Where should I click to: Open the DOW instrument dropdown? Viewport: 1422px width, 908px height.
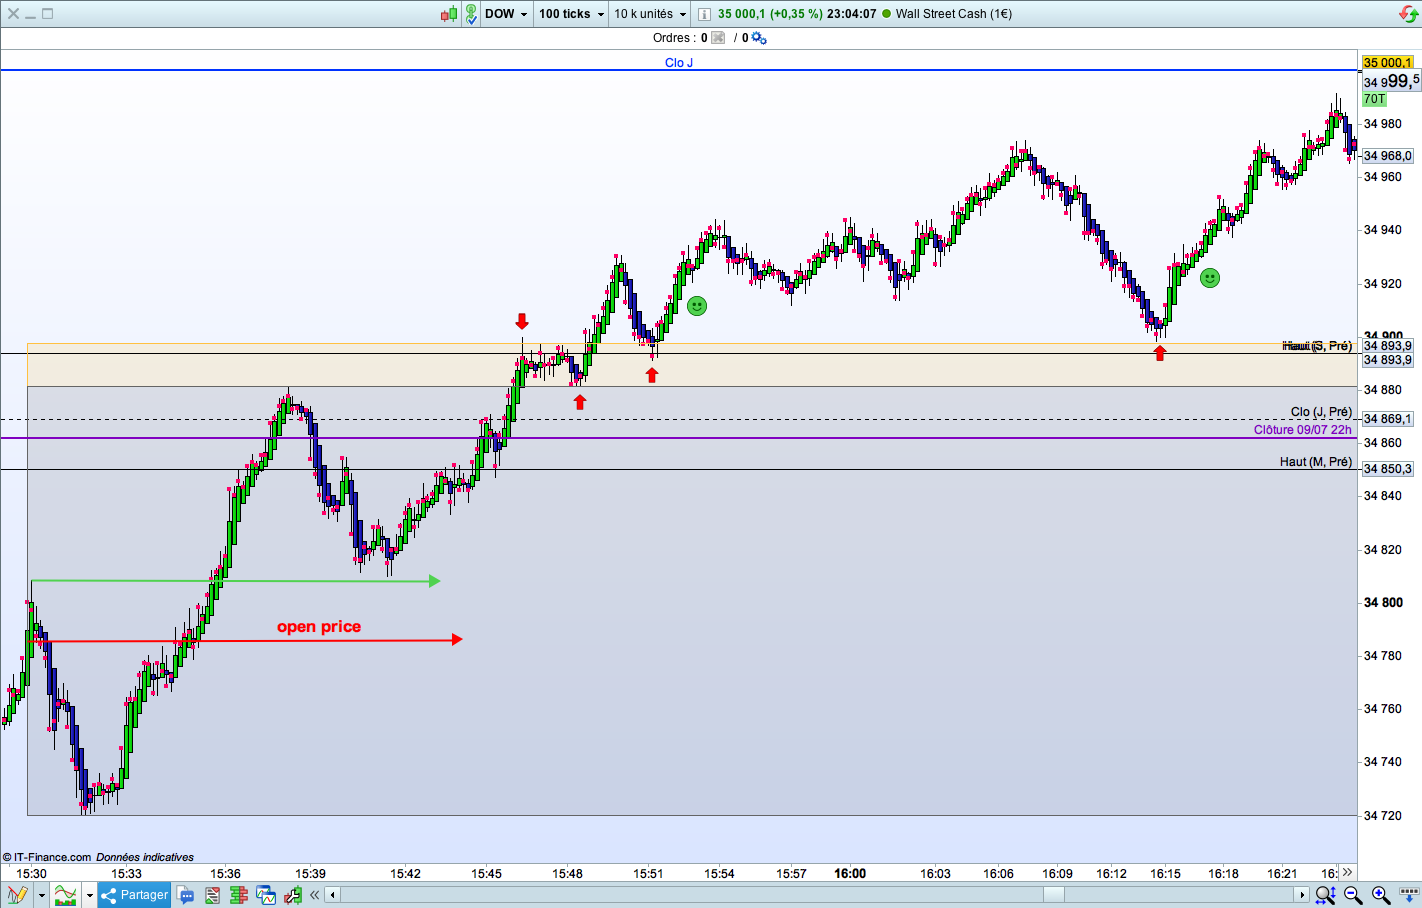coord(506,14)
